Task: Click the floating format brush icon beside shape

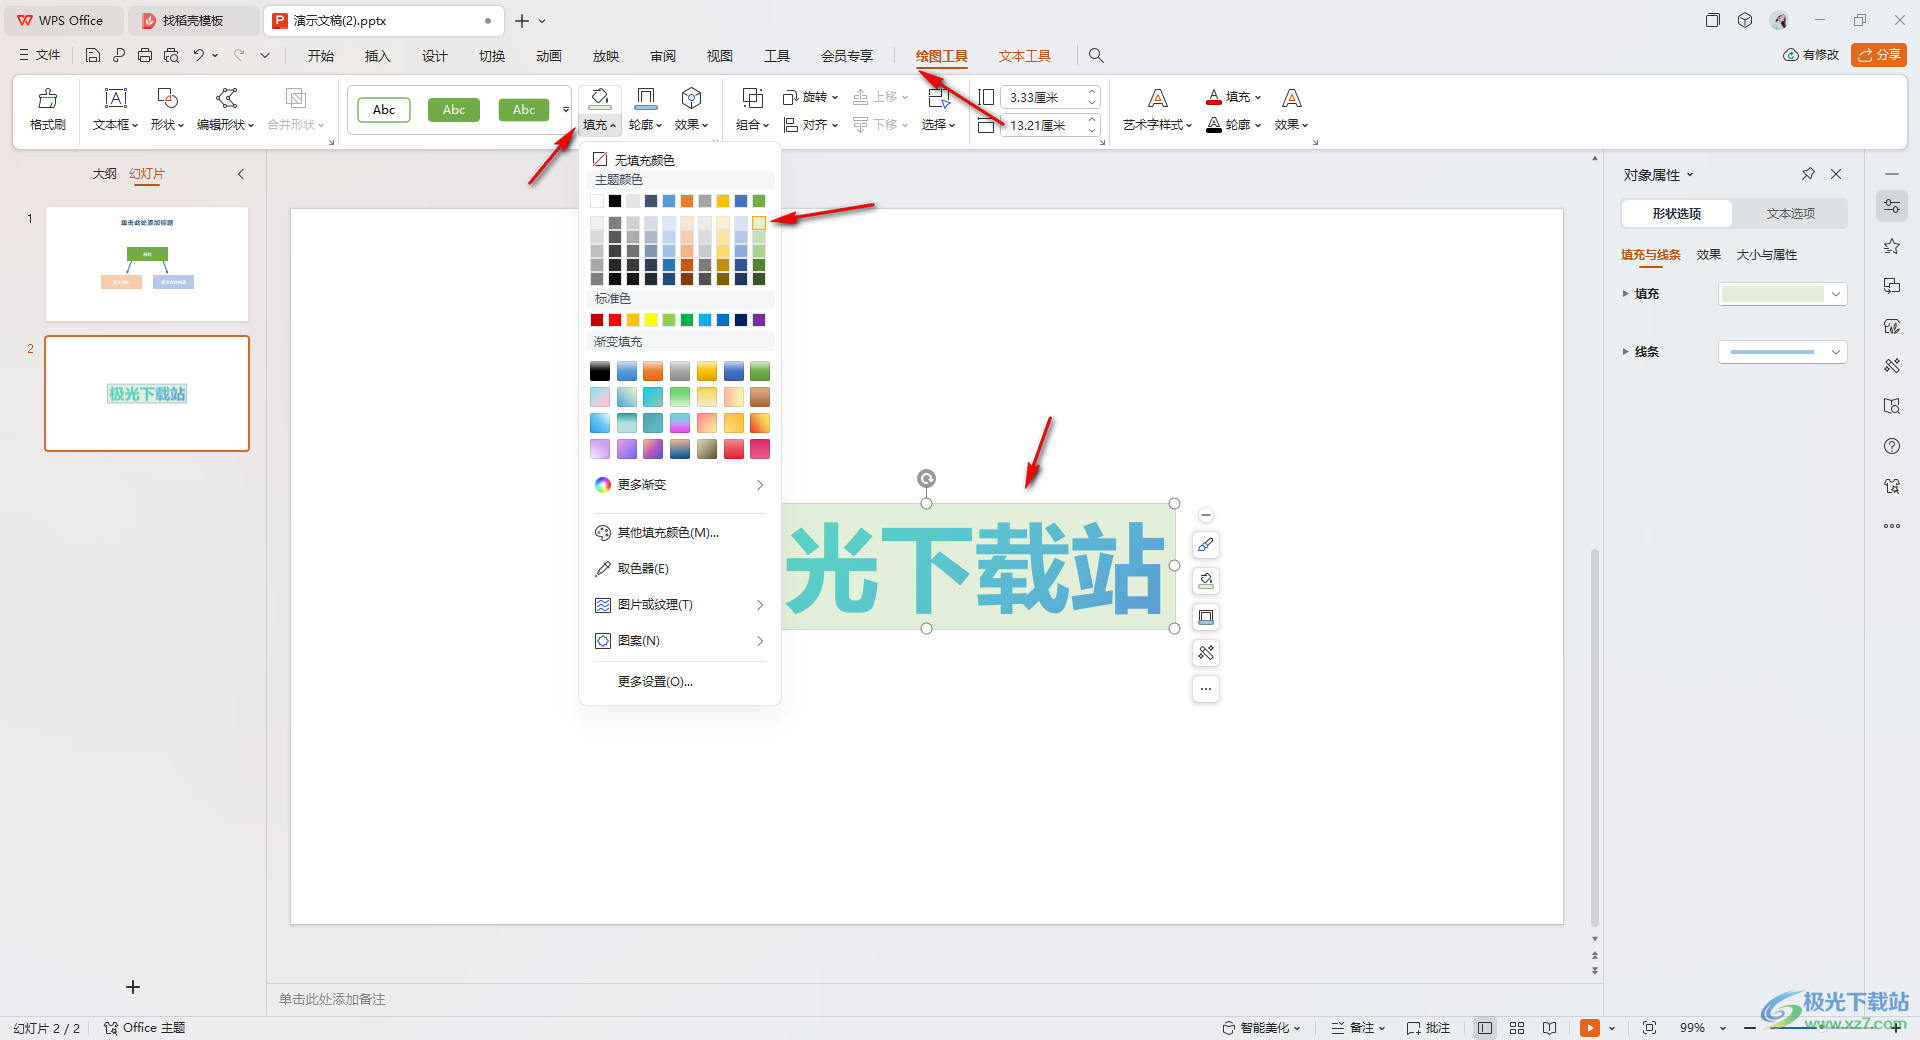Action: pyautogui.click(x=1206, y=545)
